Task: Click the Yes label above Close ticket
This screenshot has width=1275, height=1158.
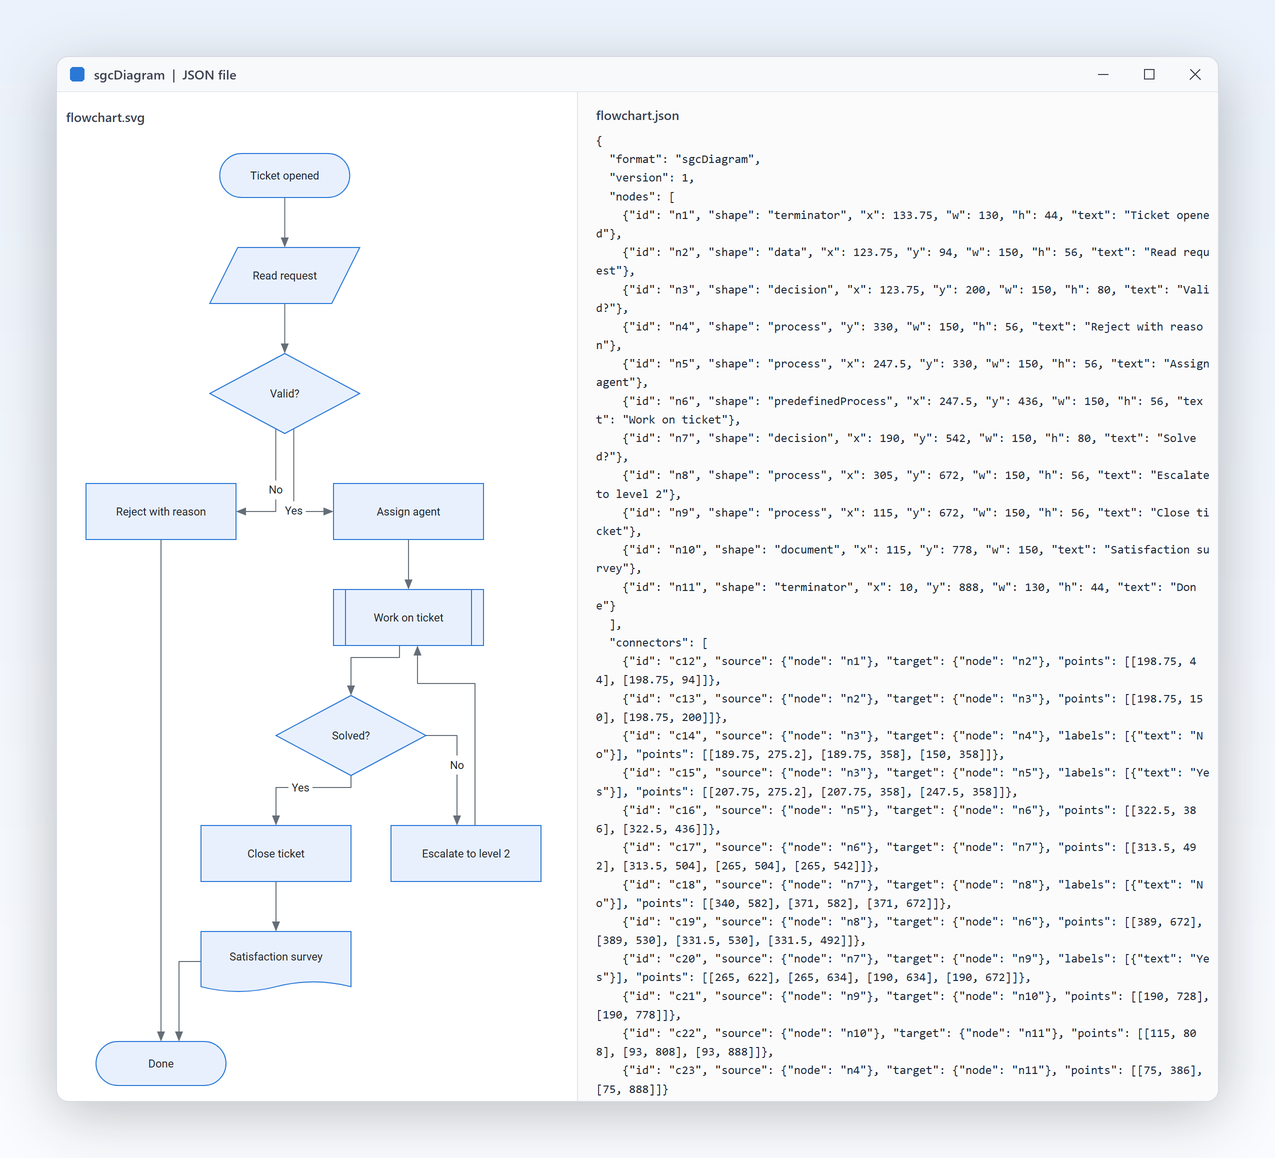Action: [301, 788]
